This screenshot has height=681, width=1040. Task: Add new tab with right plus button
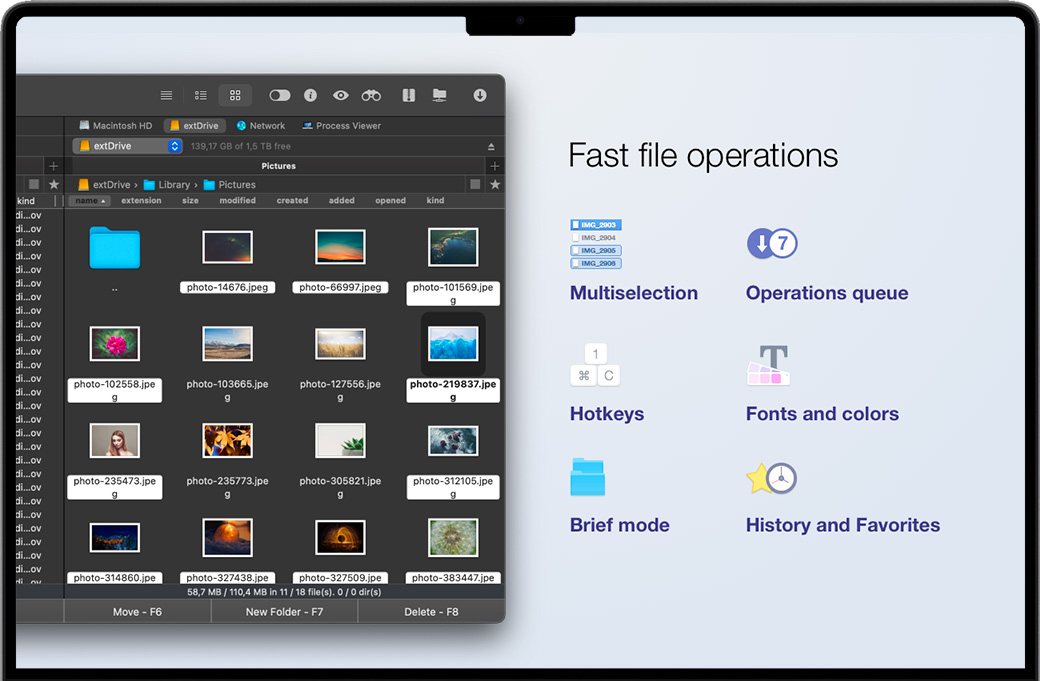coord(494,166)
